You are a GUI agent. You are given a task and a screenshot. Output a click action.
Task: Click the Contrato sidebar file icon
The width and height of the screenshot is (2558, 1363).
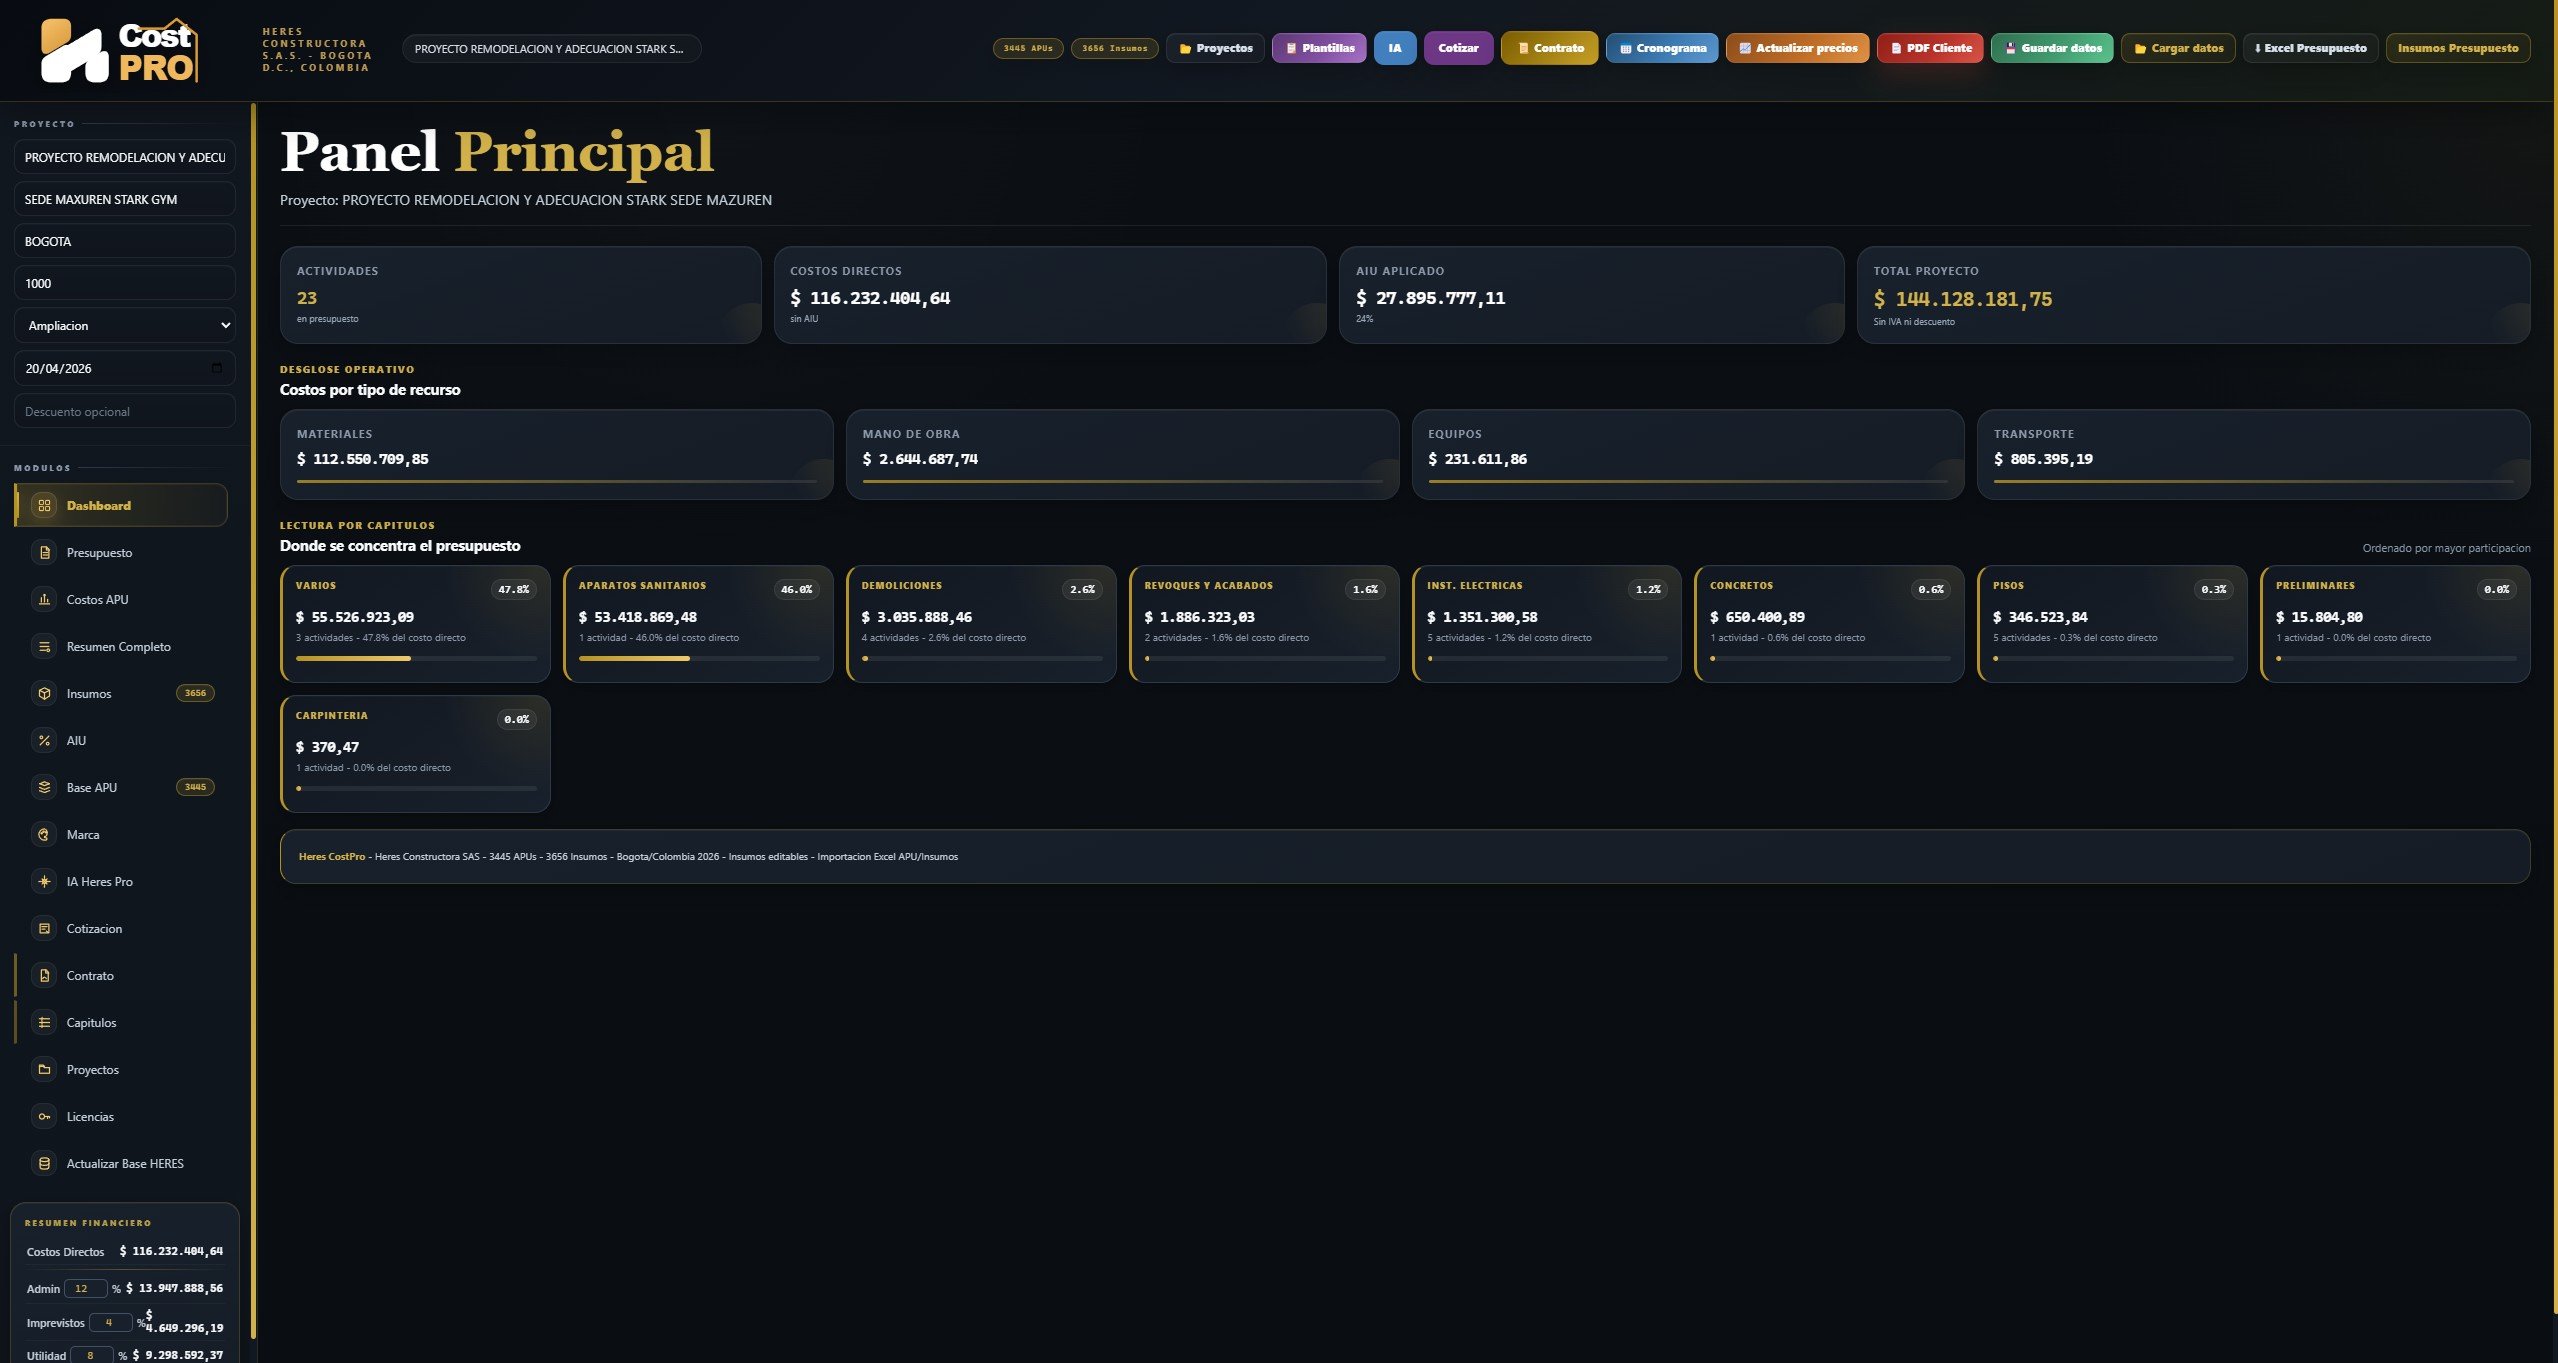(x=44, y=976)
